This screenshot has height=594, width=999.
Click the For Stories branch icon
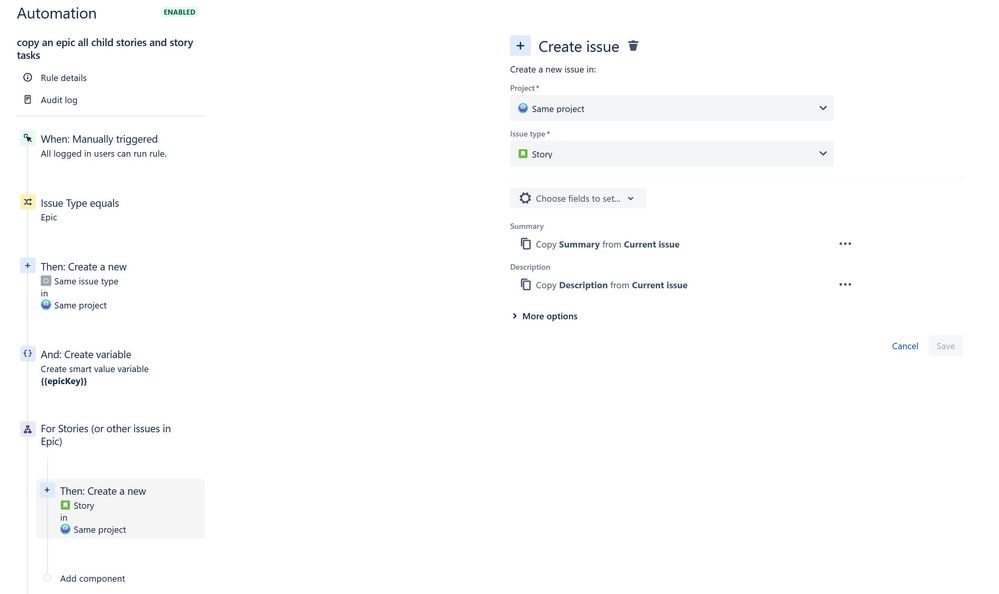[26, 427]
